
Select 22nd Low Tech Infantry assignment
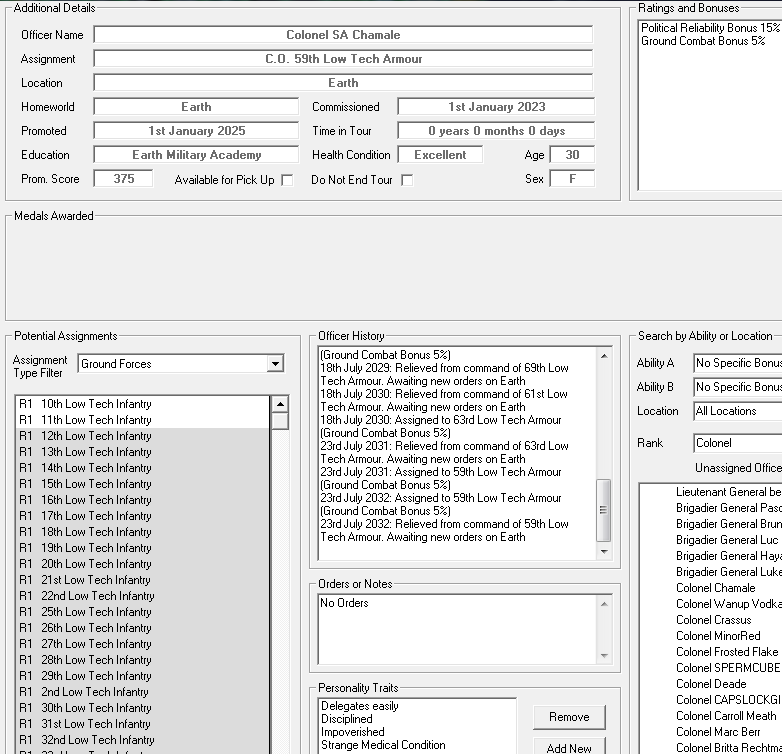click(x=143, y=596)
